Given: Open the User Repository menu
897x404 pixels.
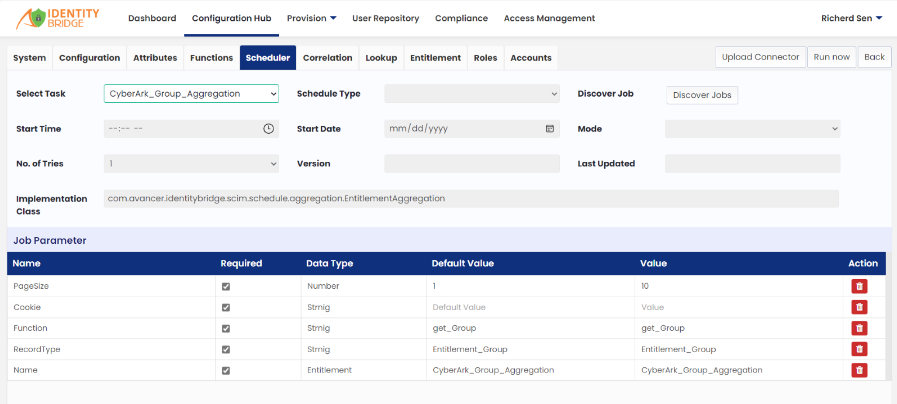Looking at the screenshot, I should click(386, 18).
